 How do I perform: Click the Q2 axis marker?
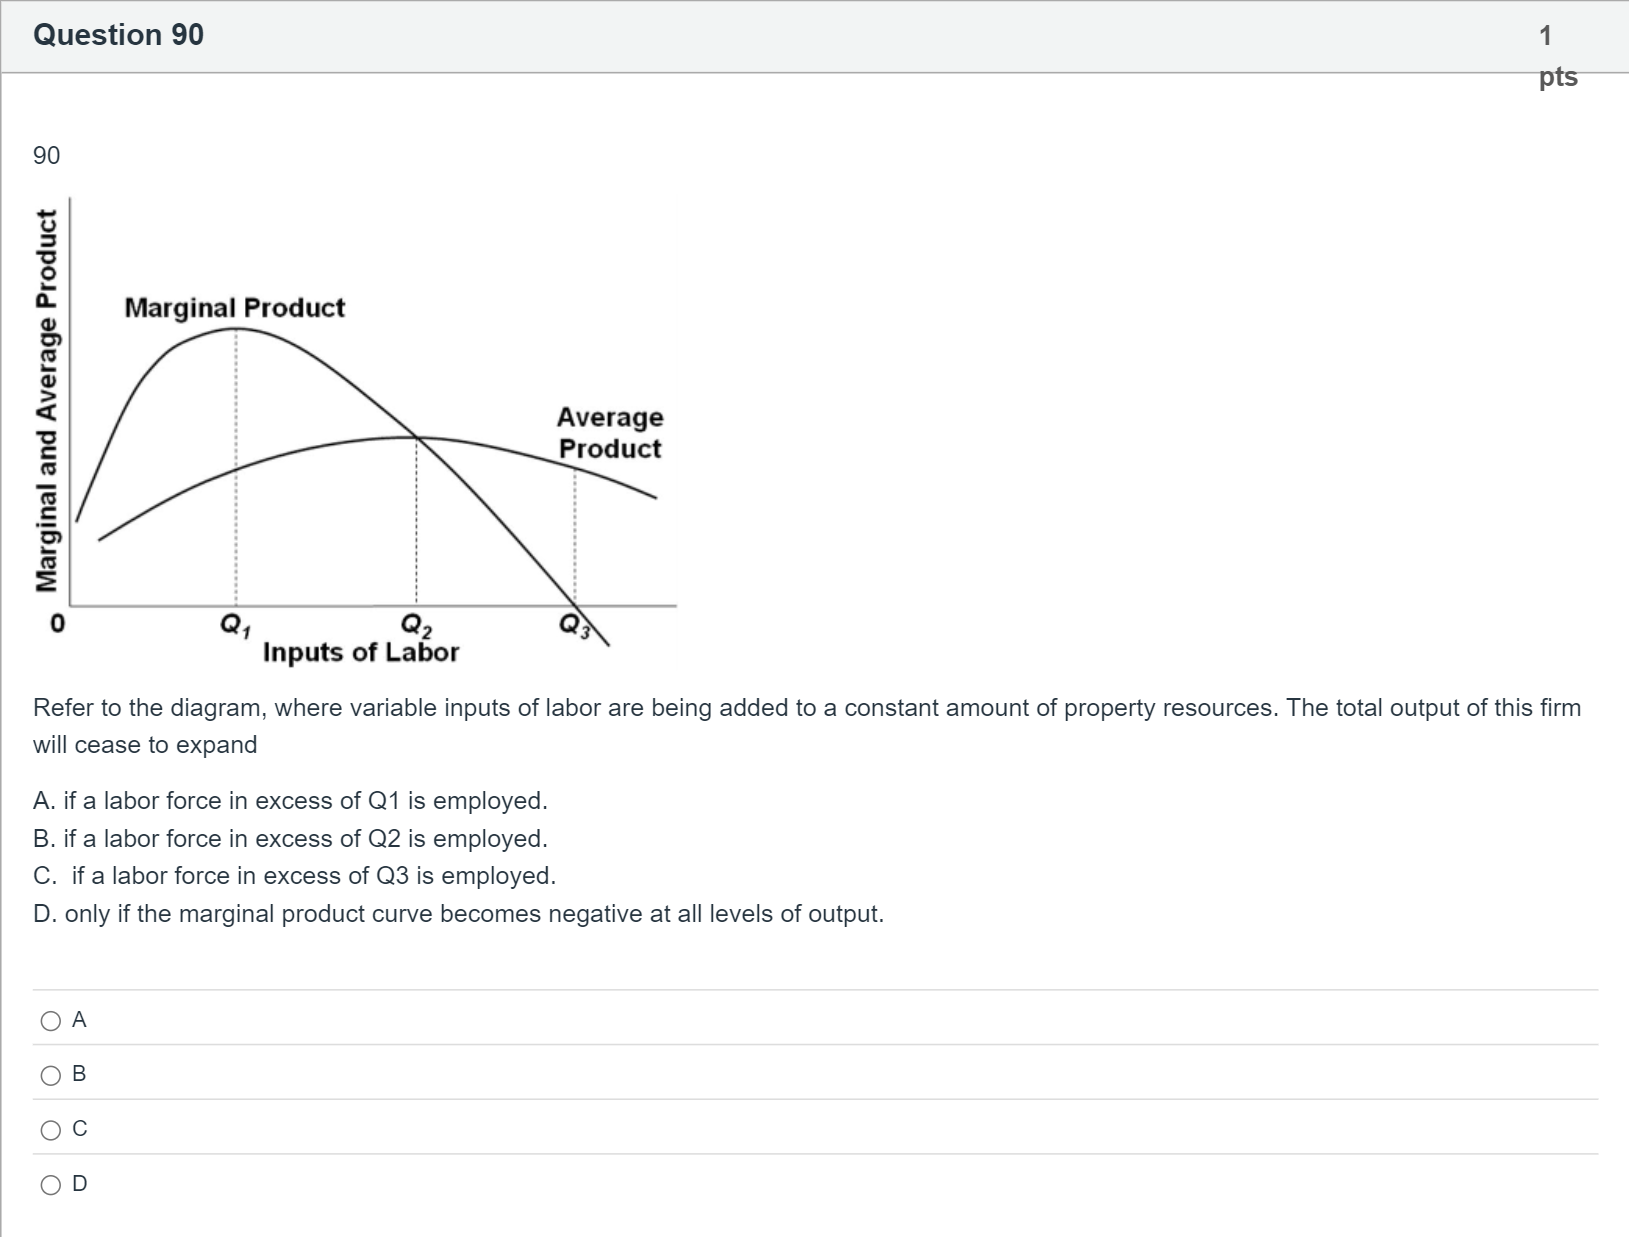pos(416,626)
